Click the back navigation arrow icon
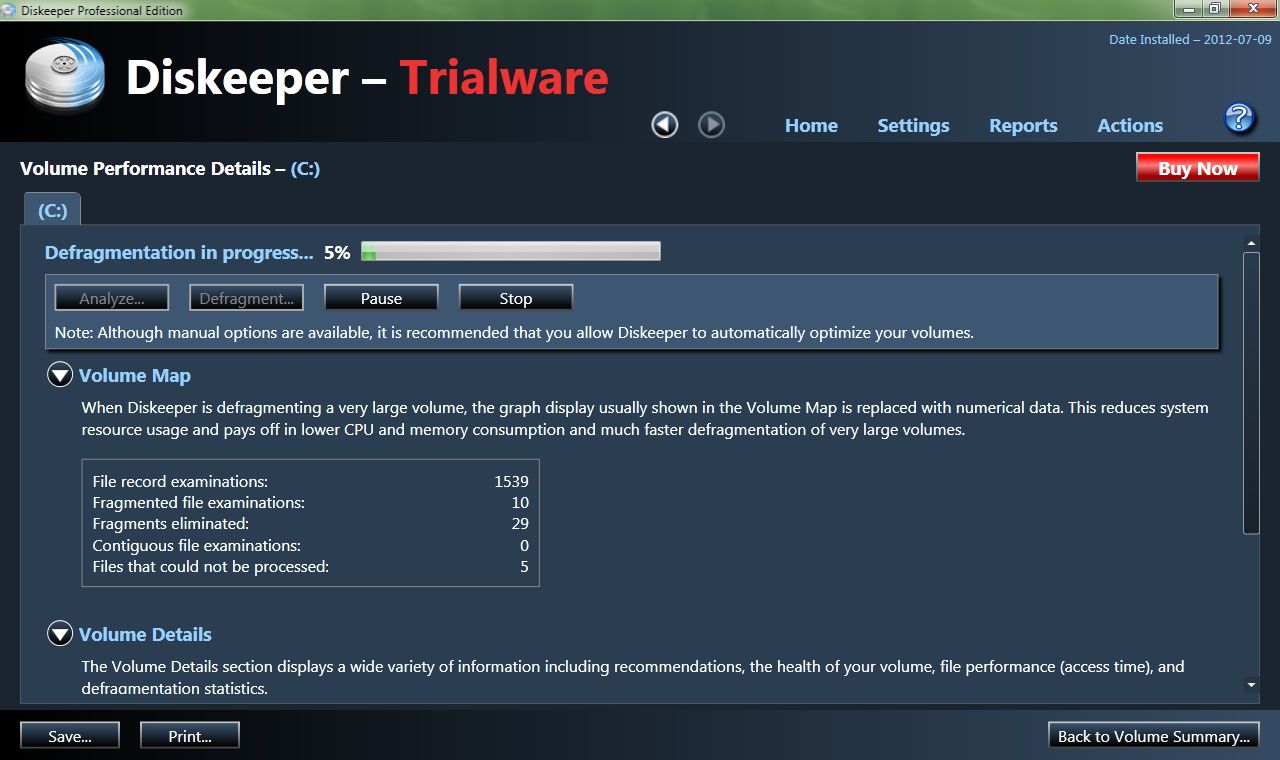This screenshot has width=1280, height=760. pos(665,125)
